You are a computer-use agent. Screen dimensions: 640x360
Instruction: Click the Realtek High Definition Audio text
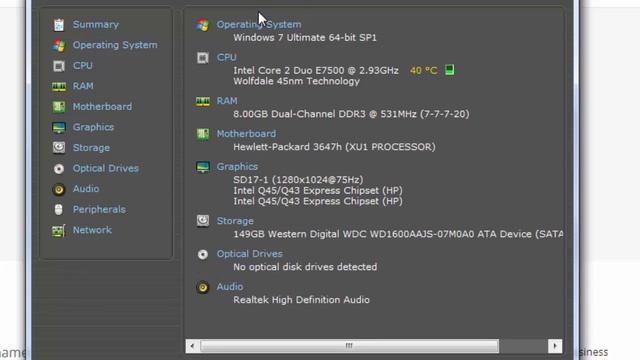click(301, 300)
